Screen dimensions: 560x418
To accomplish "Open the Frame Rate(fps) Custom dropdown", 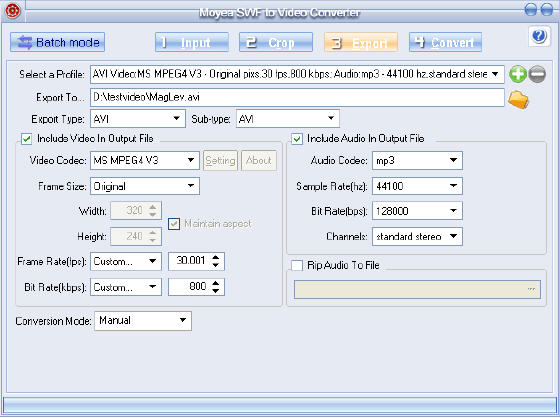I will [x=126, y=262].
